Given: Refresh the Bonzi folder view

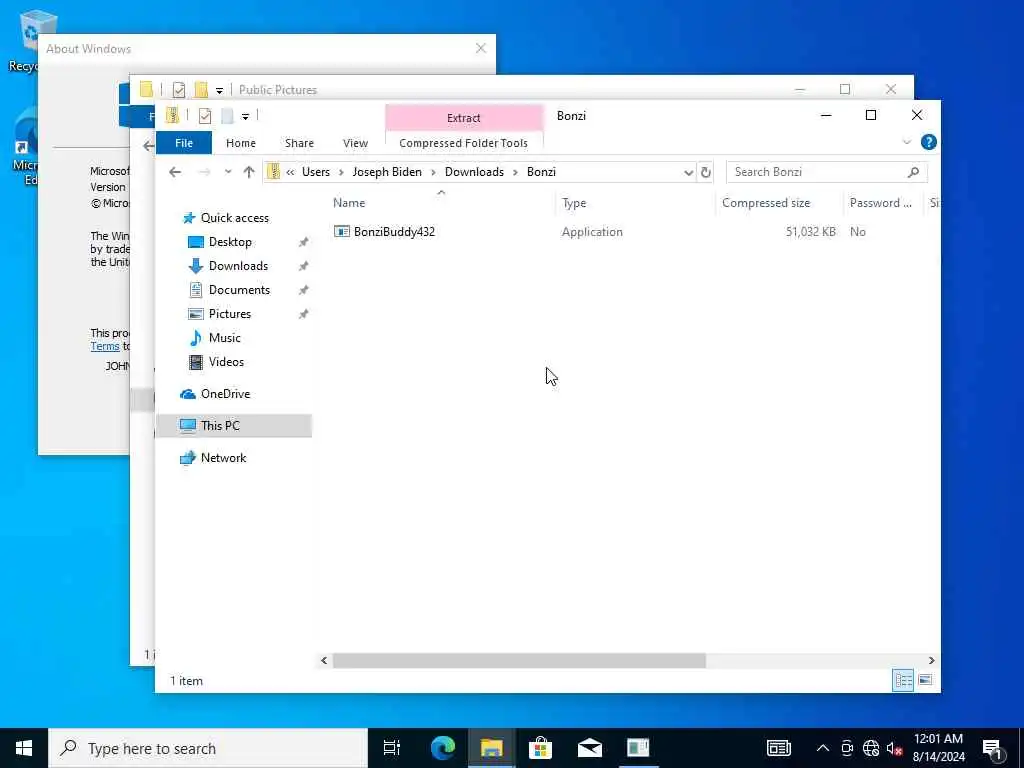Looking at the screenshot, I should [705, 172].
